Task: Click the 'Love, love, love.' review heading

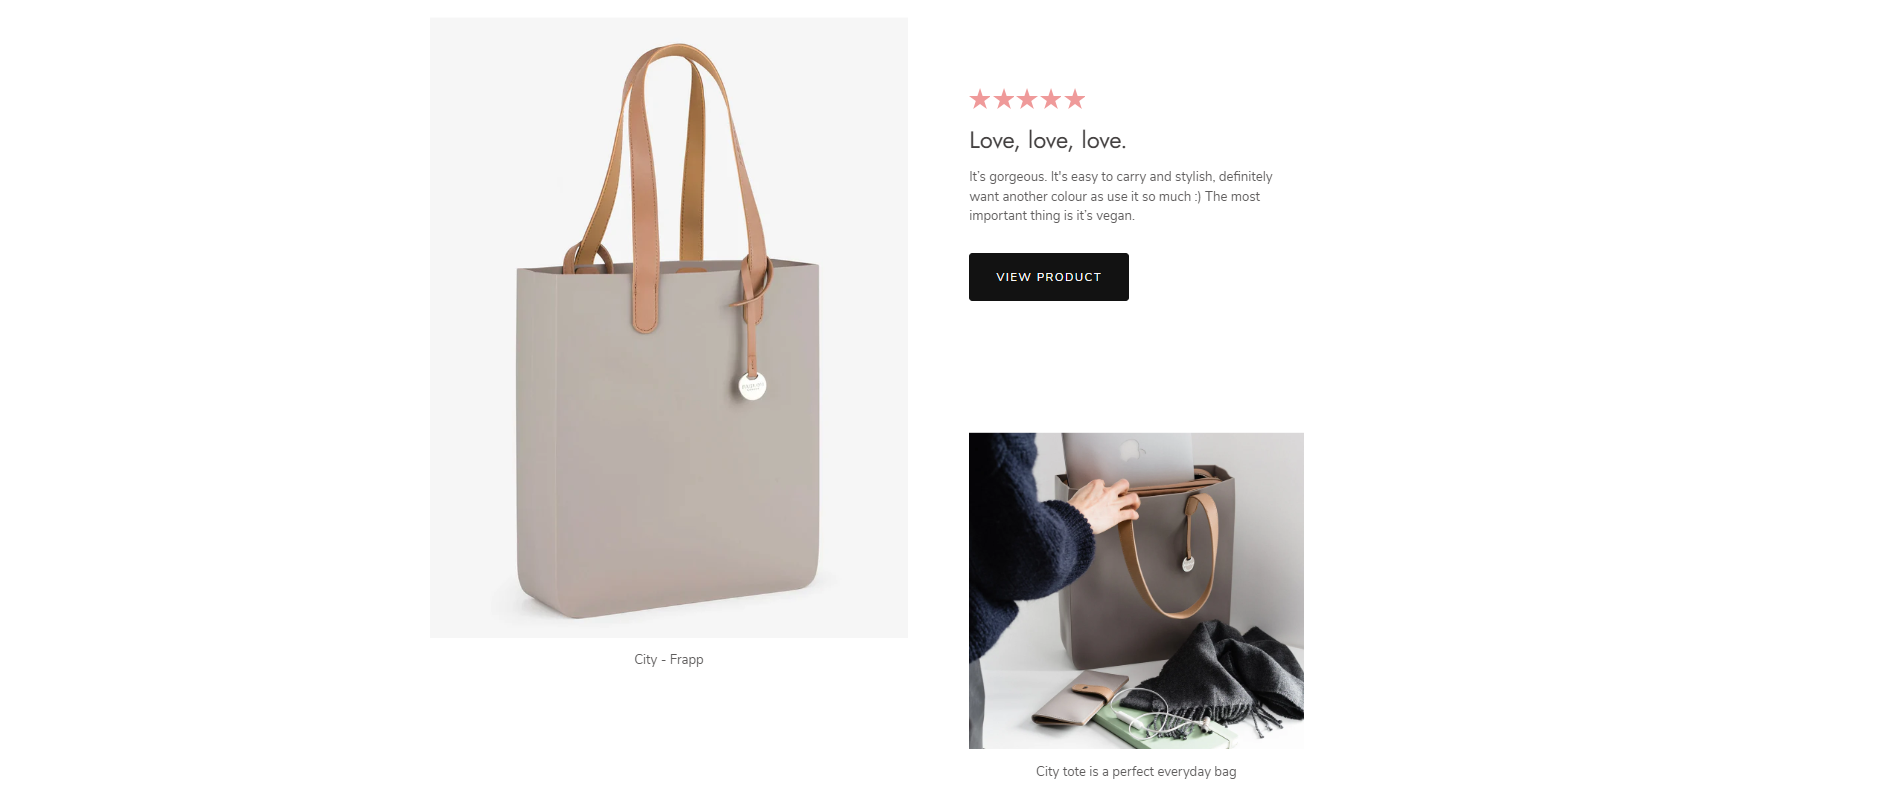Action: pos(1048,141)
